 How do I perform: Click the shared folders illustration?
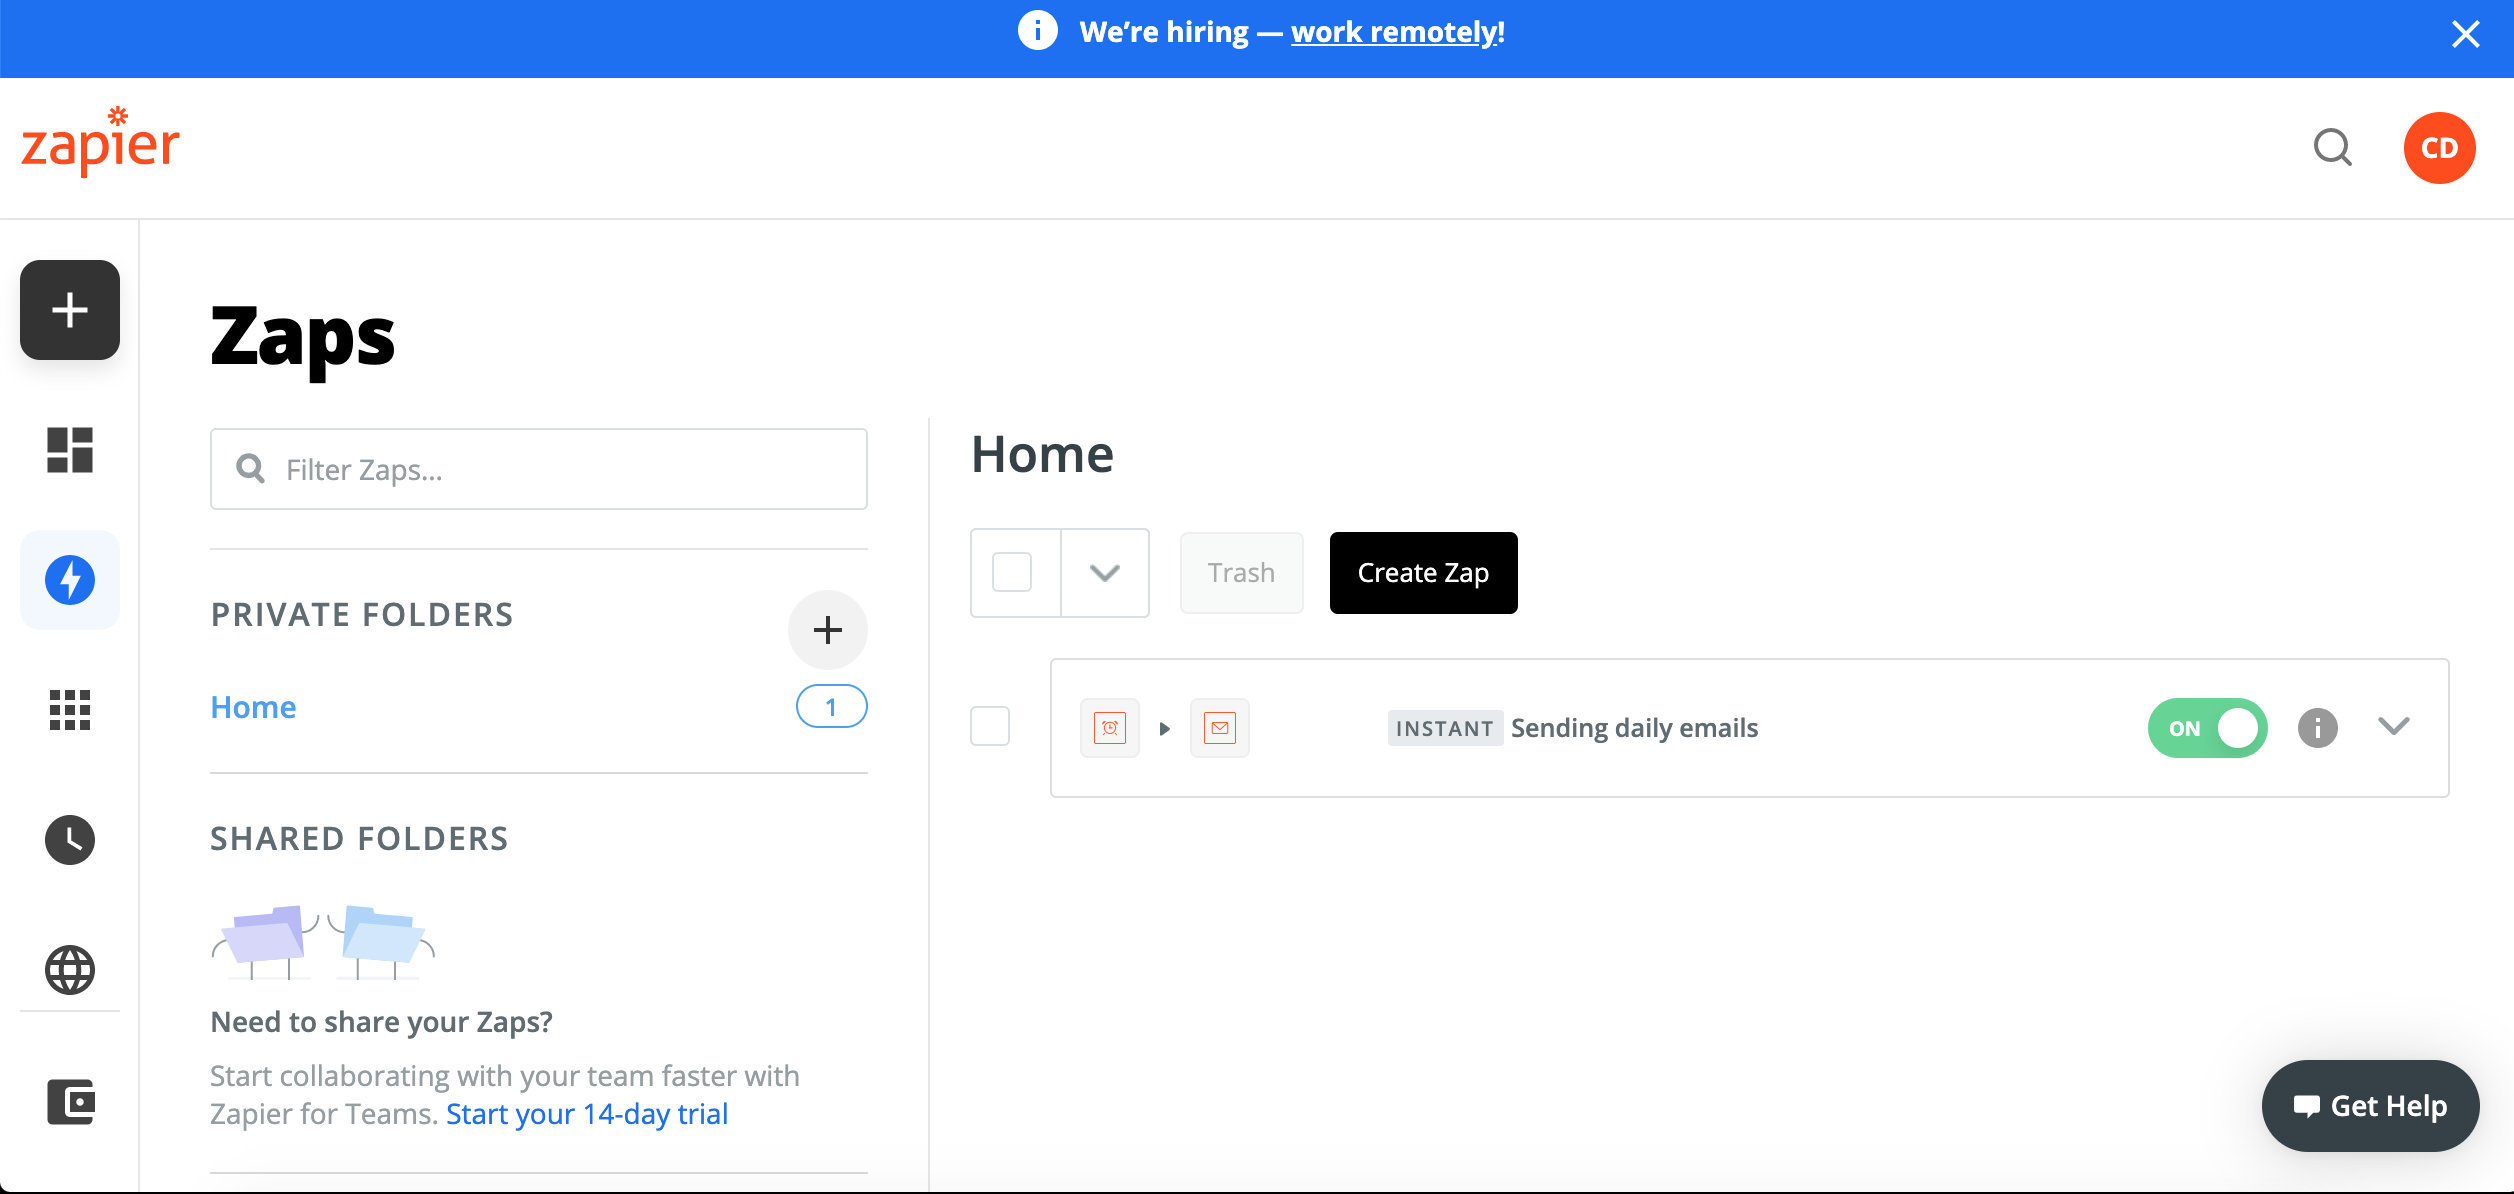tap(323, 942)
